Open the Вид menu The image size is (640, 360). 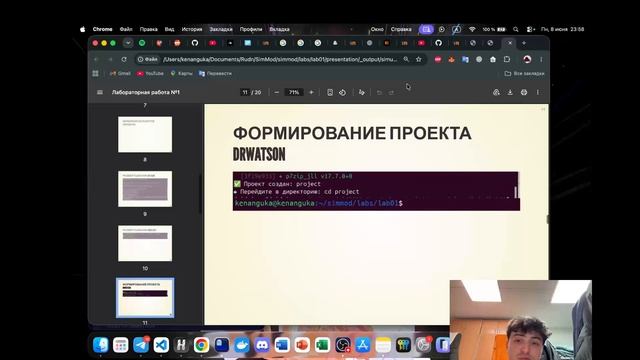pyautogui.click(x=169, y=29)
